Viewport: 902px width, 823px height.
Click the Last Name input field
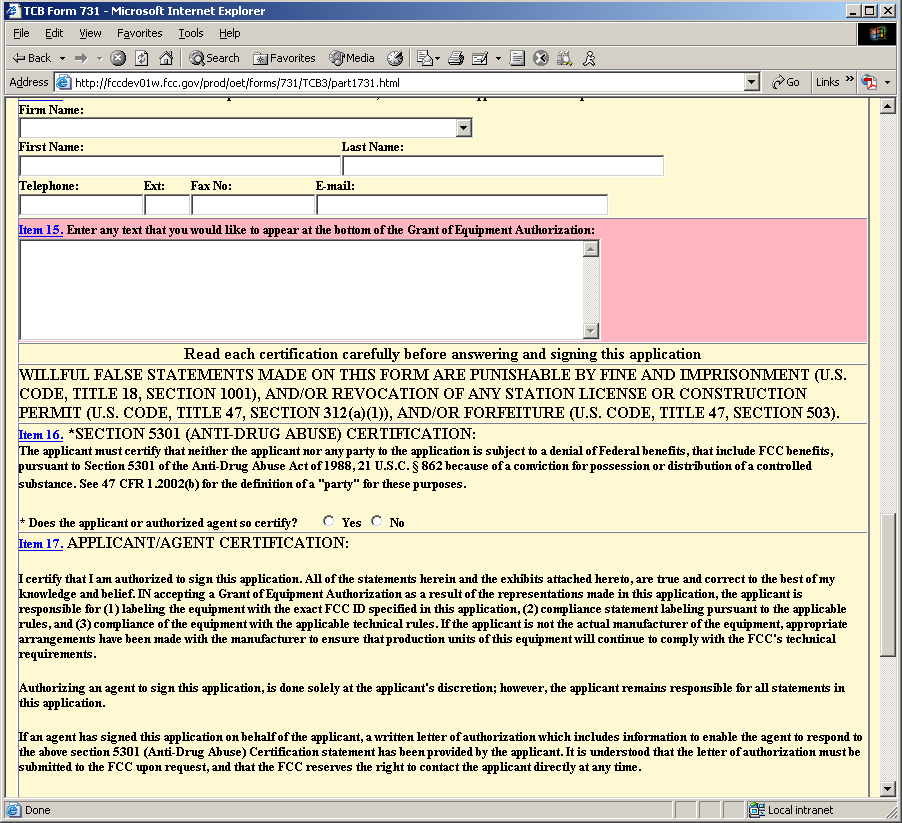click(503, 166)
